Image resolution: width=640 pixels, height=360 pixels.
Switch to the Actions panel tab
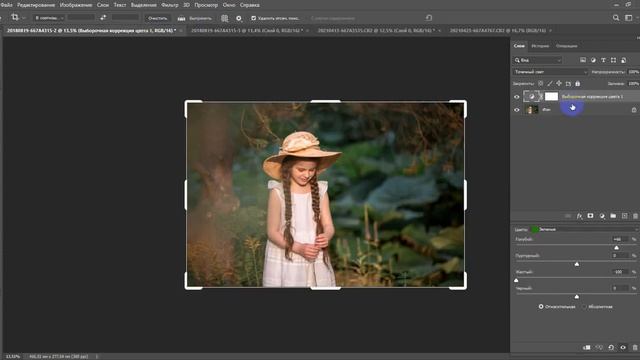tap(566, 46)
